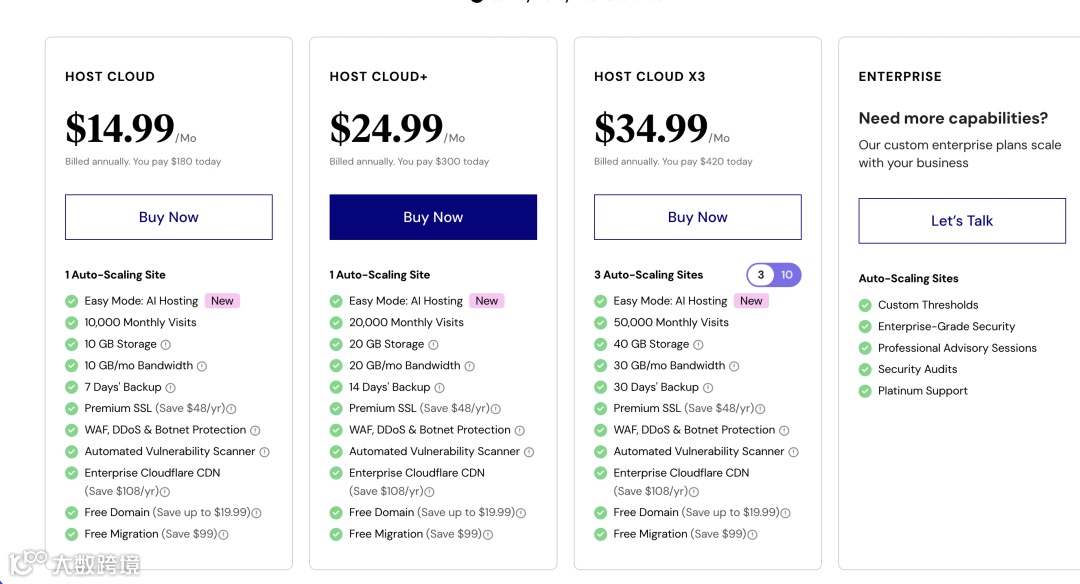Click Buy Now for Host Cloud plan
Screen dimensions: 1080x584
[168, 217]
